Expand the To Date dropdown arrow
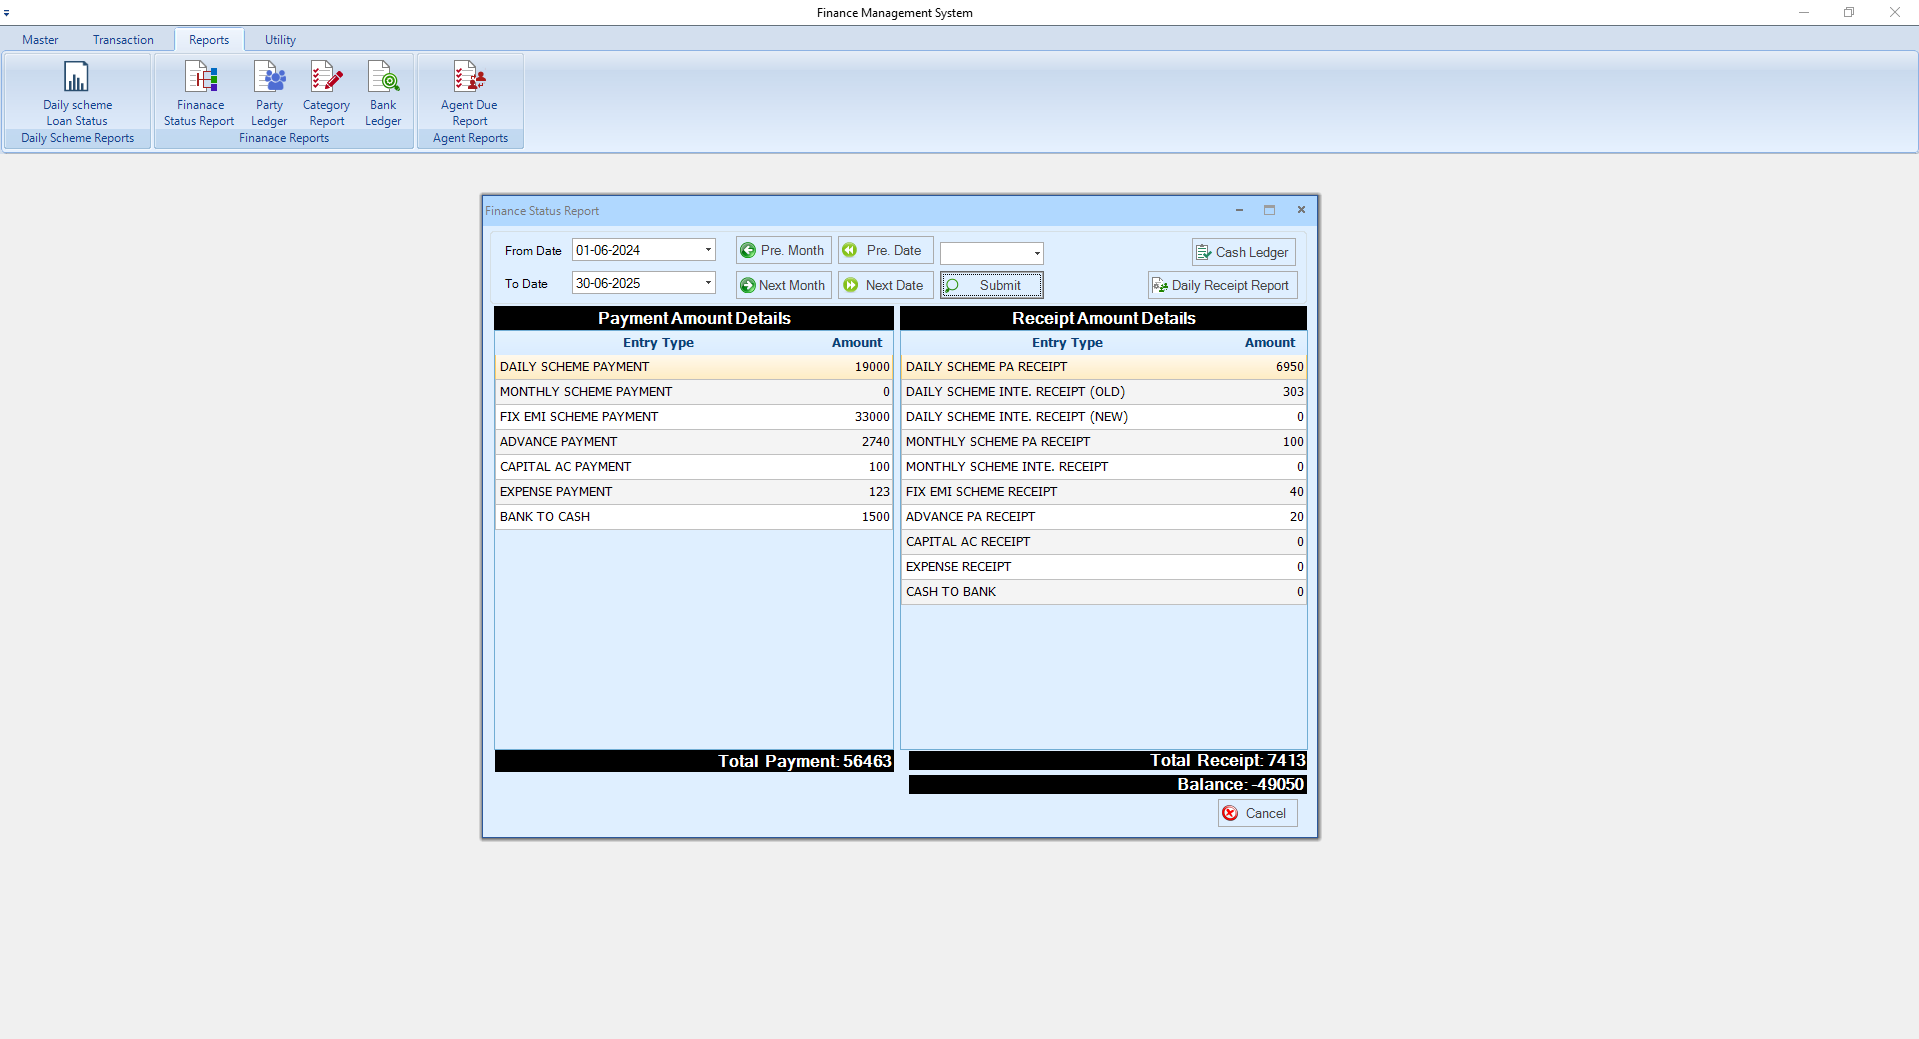Screen dimensions: 1919x1039 (708, 283)
